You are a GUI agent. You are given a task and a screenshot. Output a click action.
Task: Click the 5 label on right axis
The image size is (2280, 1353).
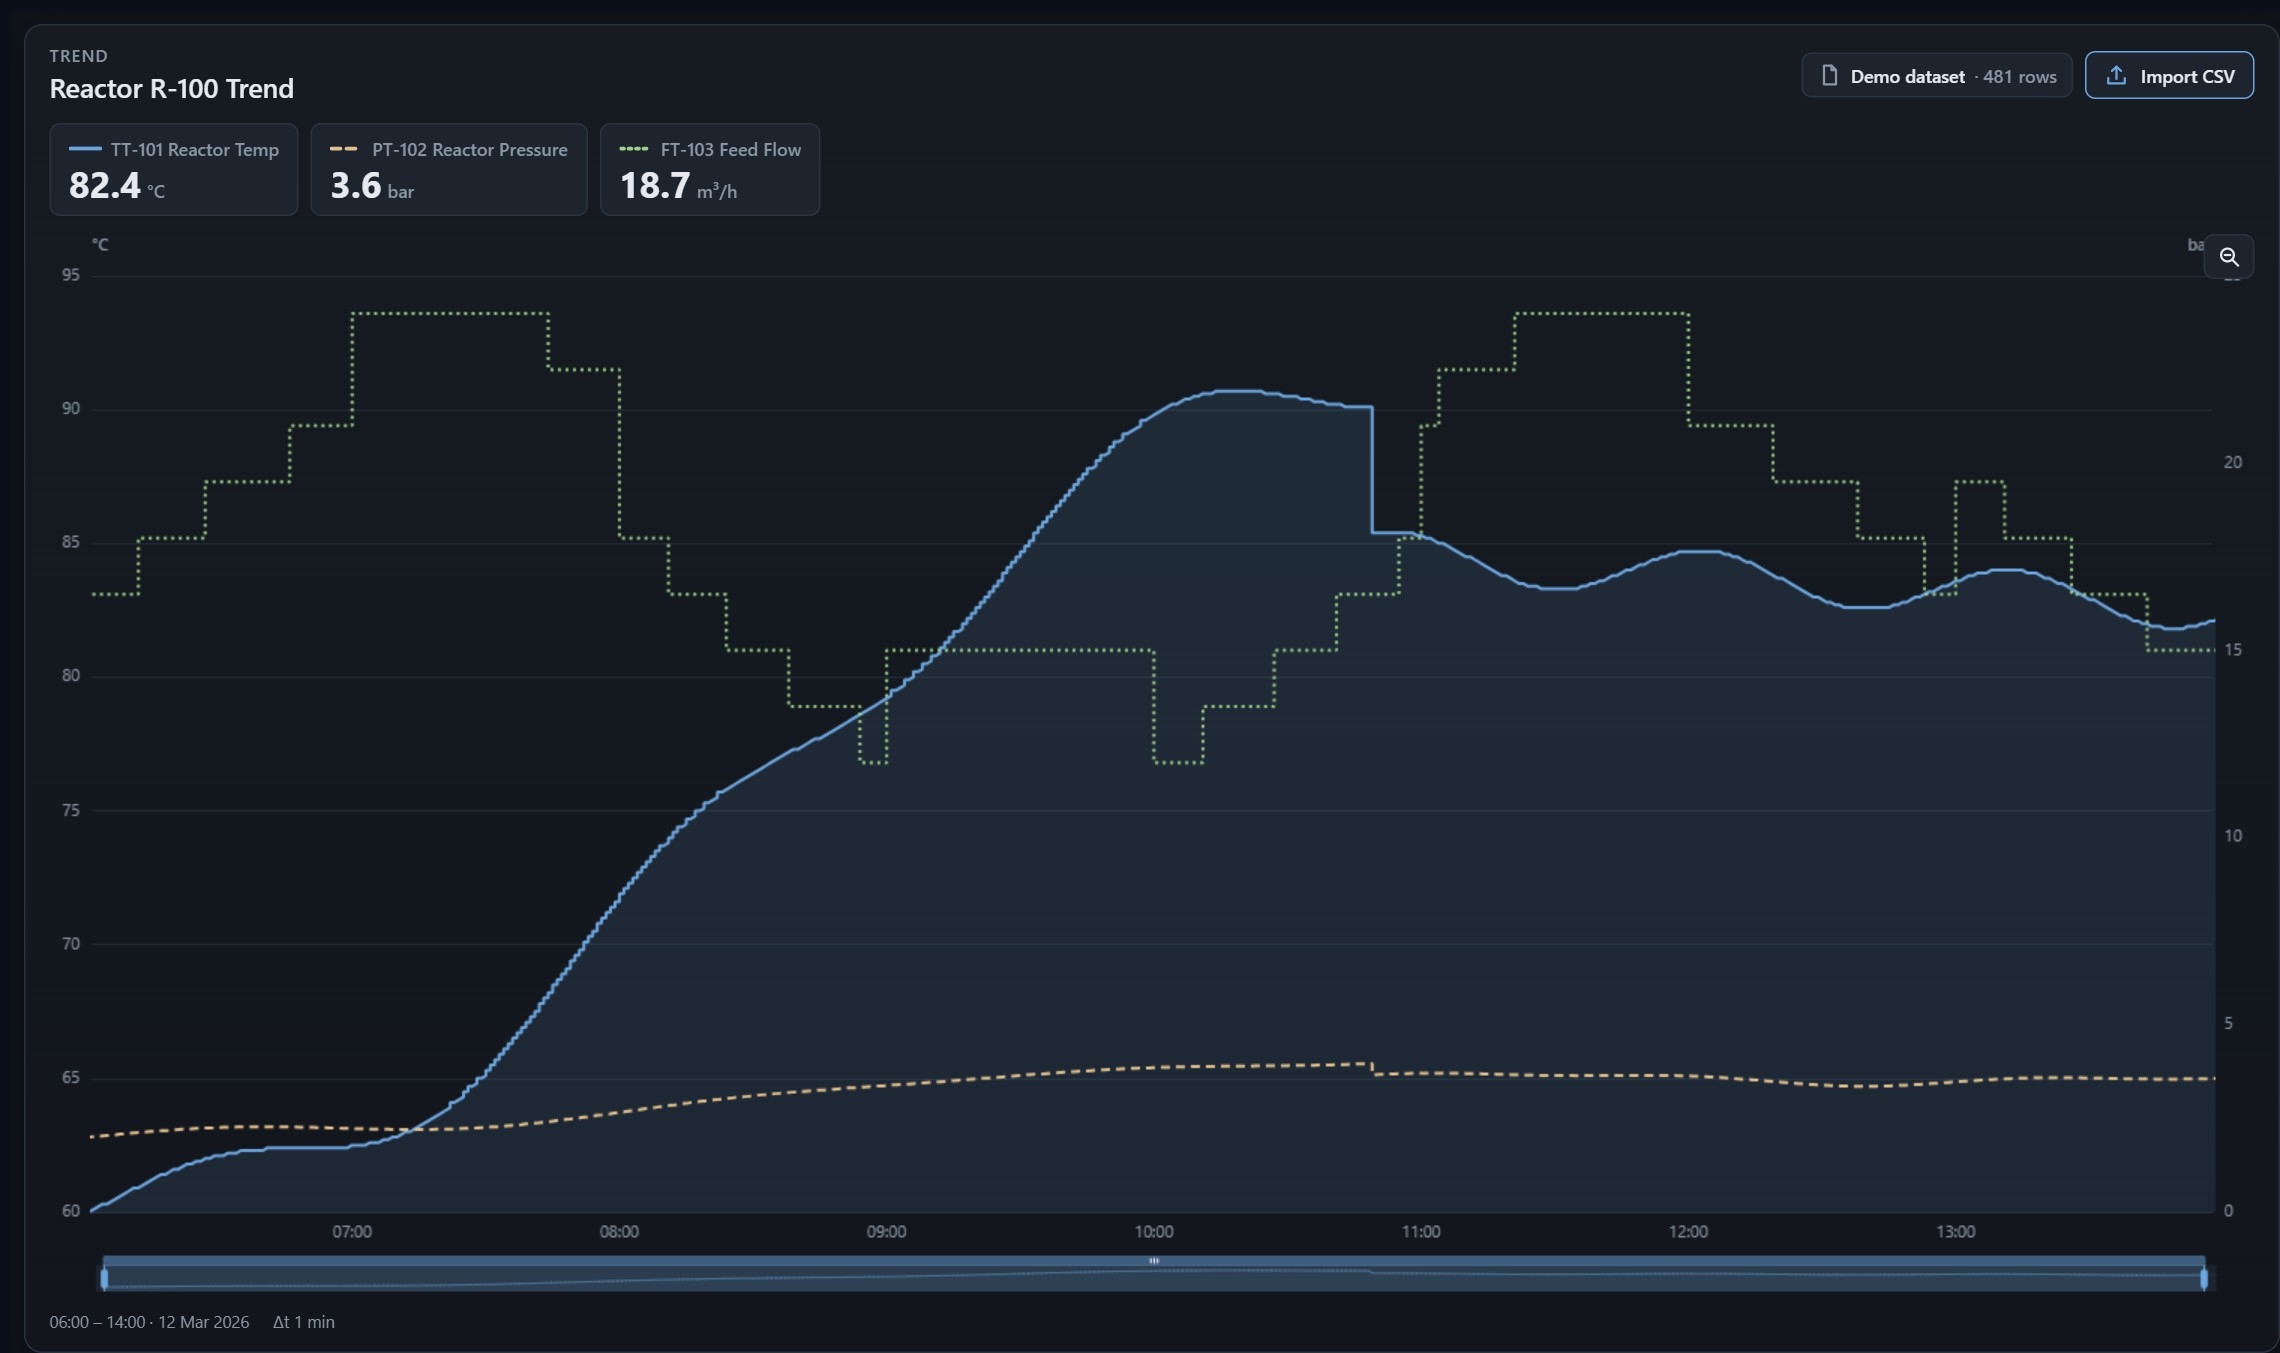click(x=2228, y=1024)
